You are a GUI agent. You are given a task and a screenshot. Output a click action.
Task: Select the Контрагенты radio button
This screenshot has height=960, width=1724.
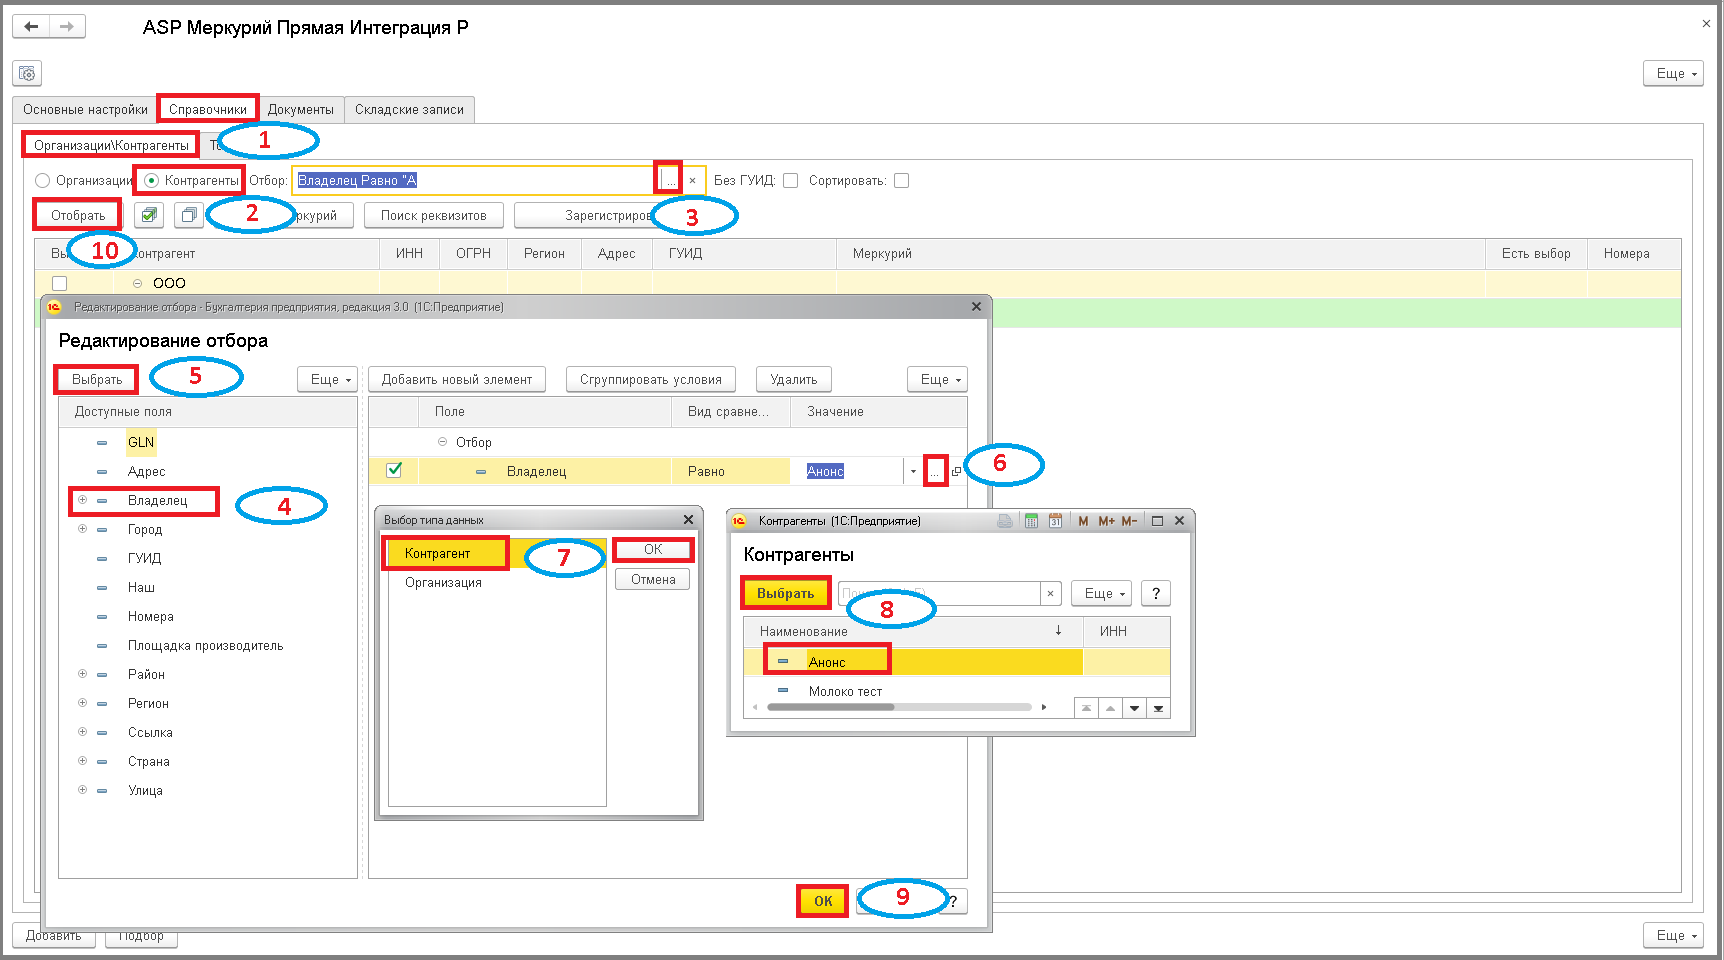point(151,181)
